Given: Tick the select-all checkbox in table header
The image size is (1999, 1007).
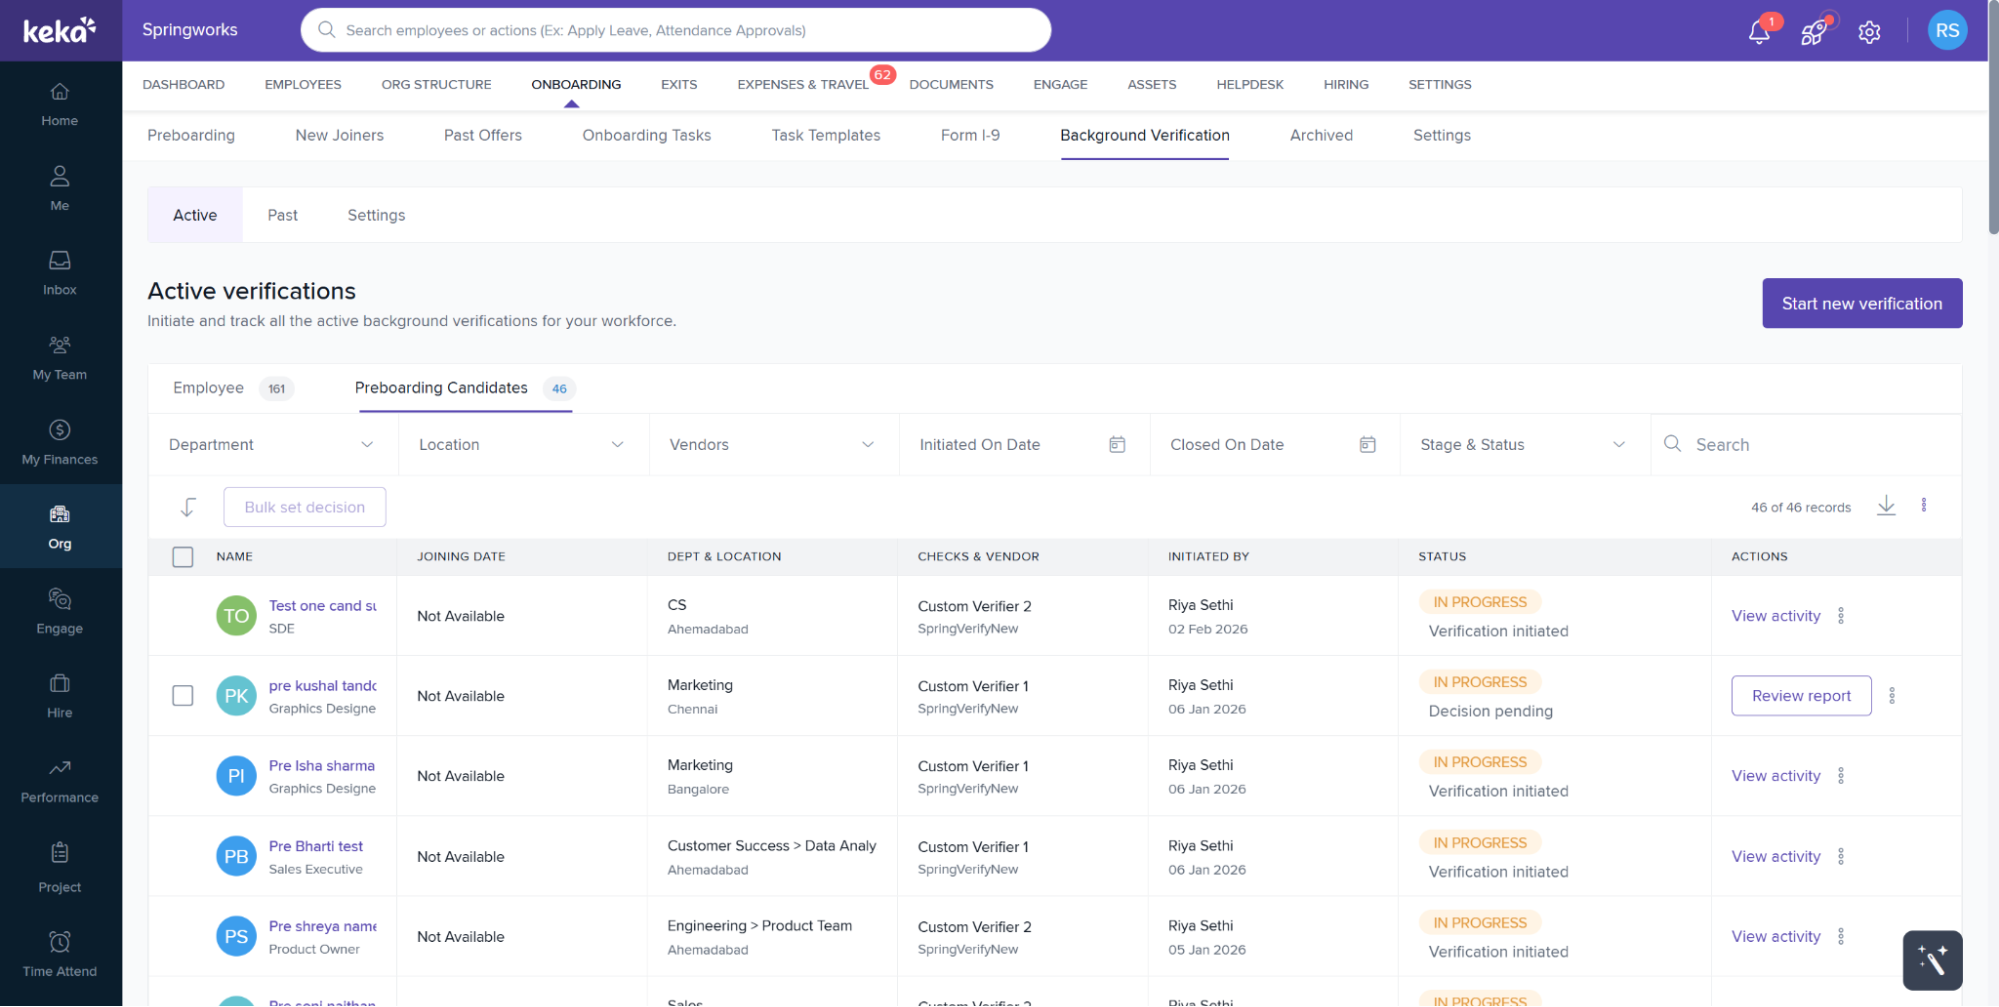Looking at the screenshot, I should pyautogui.click(x=183, y=557).
